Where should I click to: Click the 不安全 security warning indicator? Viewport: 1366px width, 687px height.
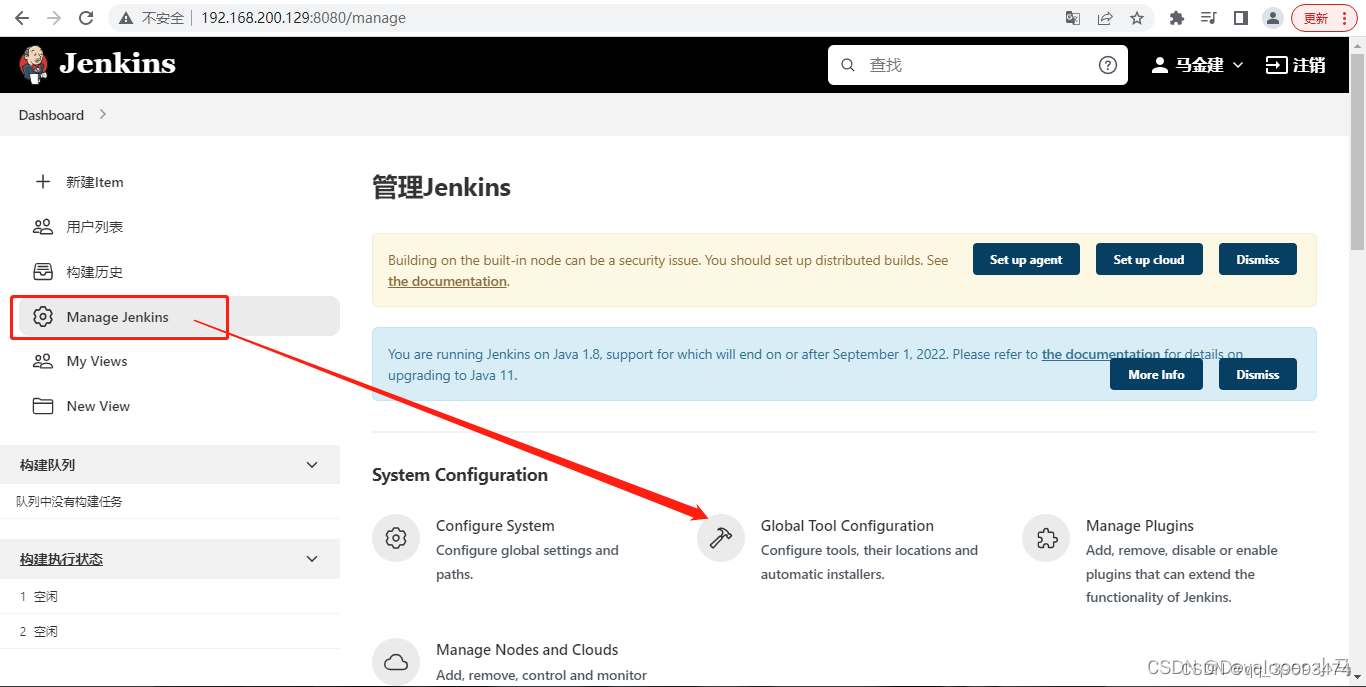point(151,18)
